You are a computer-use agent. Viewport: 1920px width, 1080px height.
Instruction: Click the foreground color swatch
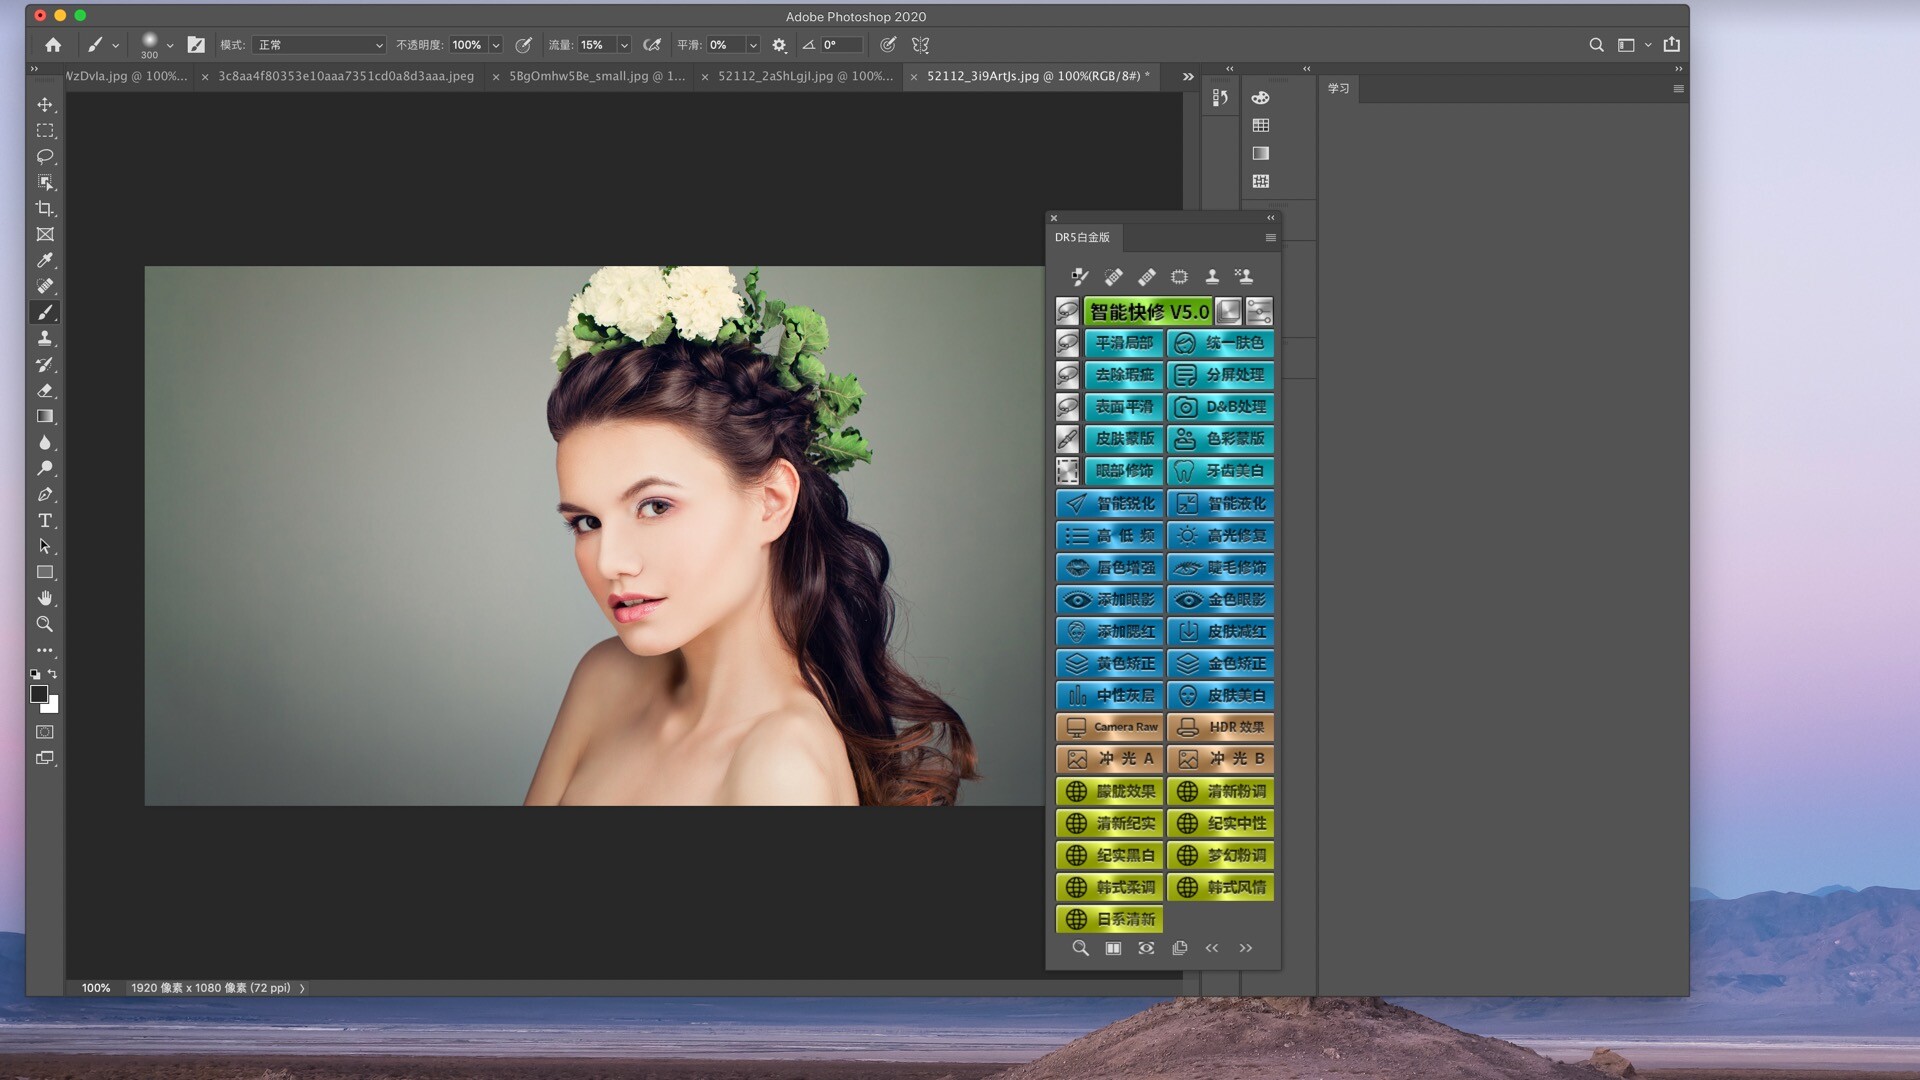[x=39, y=694]
